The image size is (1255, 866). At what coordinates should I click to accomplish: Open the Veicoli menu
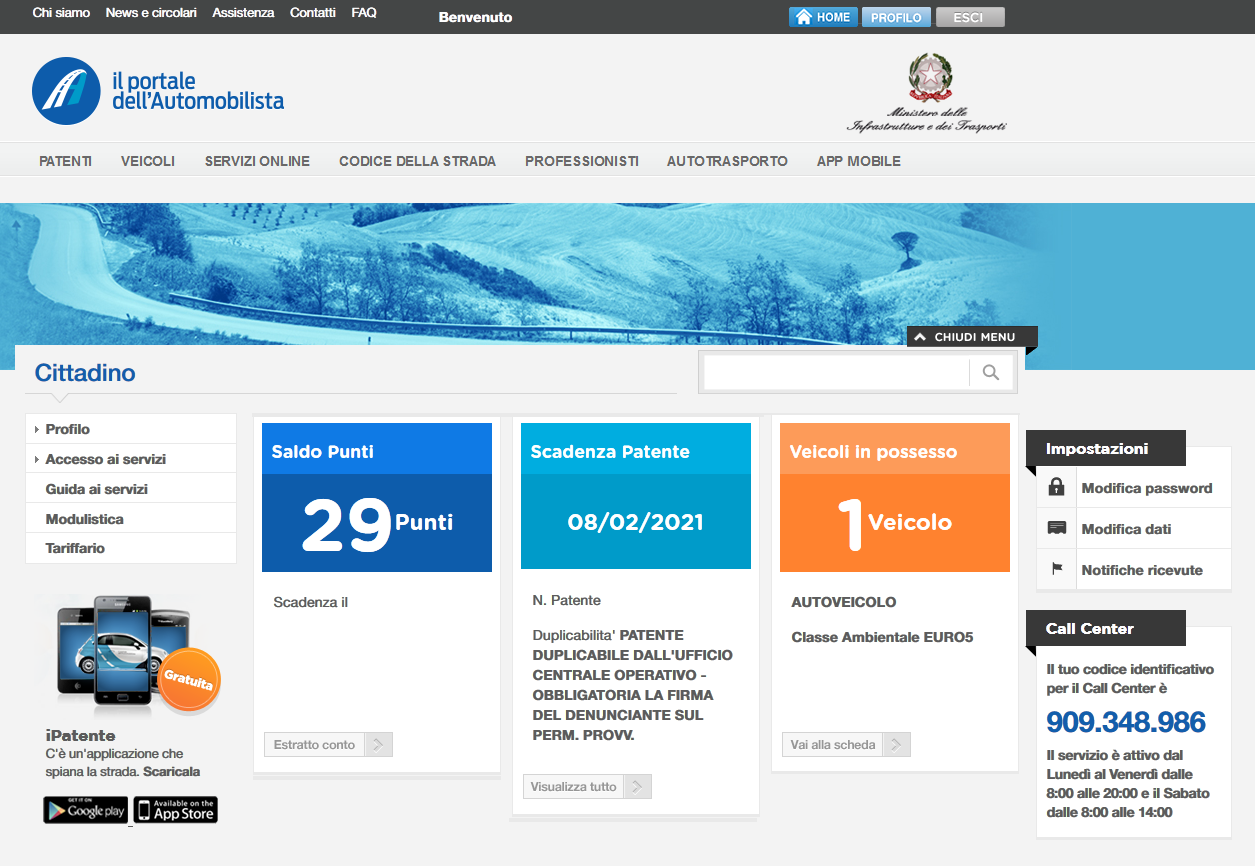click(148, 161)
